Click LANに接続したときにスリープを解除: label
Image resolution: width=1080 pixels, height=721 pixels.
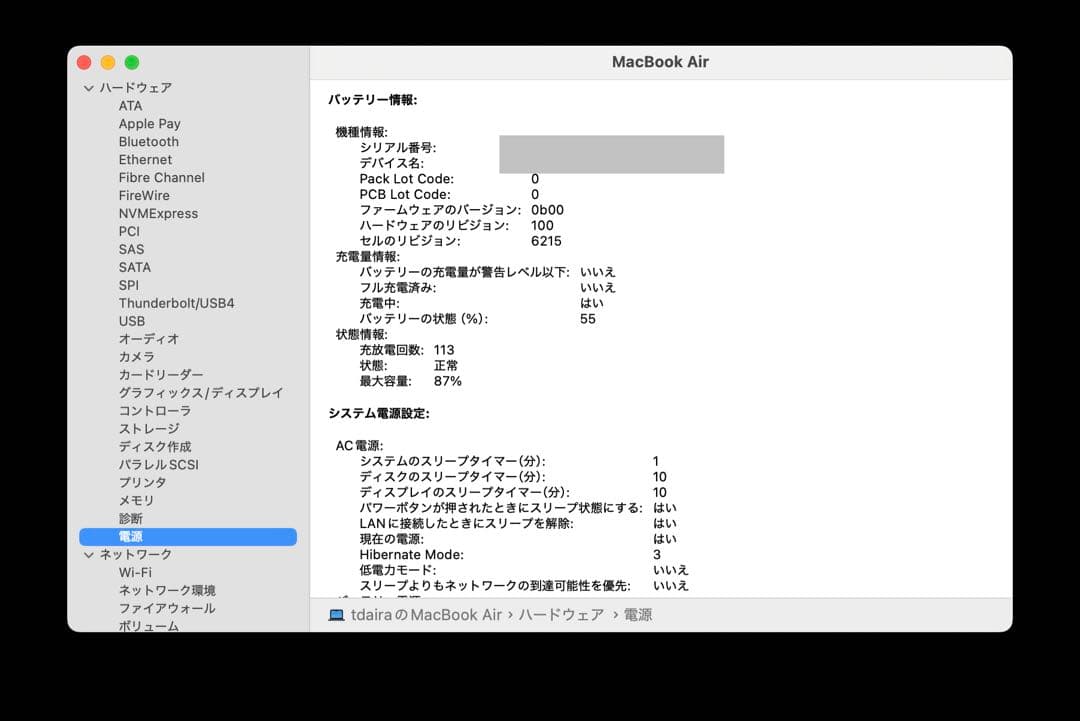coord(466,523)
